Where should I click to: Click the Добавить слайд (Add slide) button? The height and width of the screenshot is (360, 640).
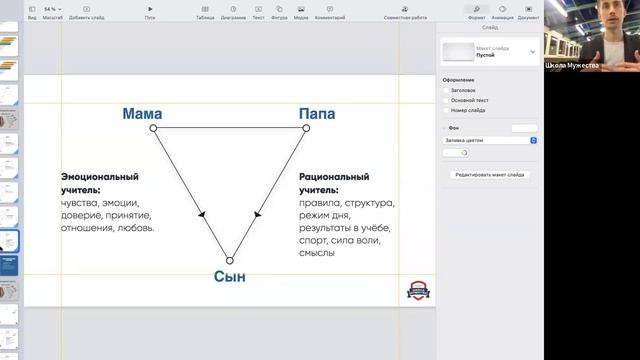click(x=87, y=12)
